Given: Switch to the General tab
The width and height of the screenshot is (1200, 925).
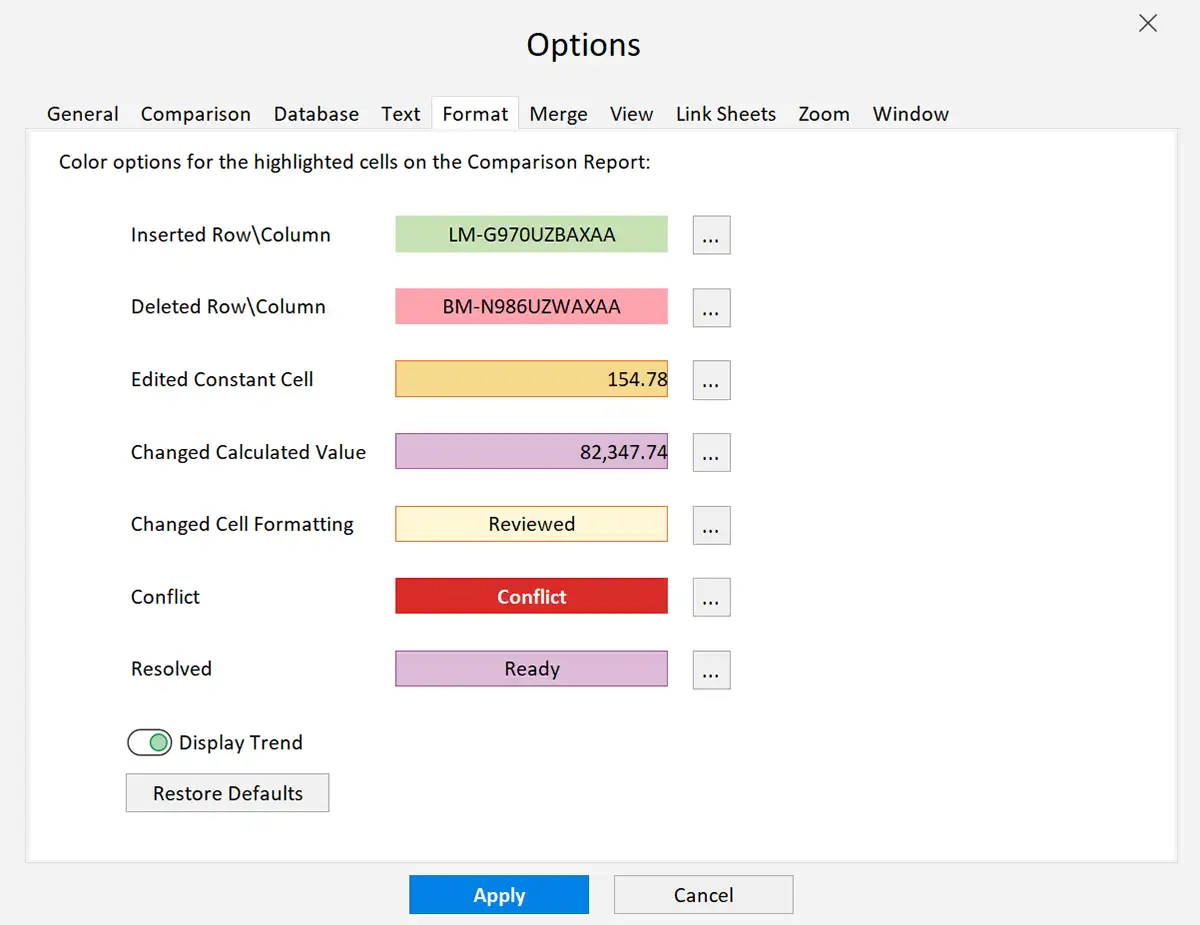Looking at the screenshot, I should [82, 114].
